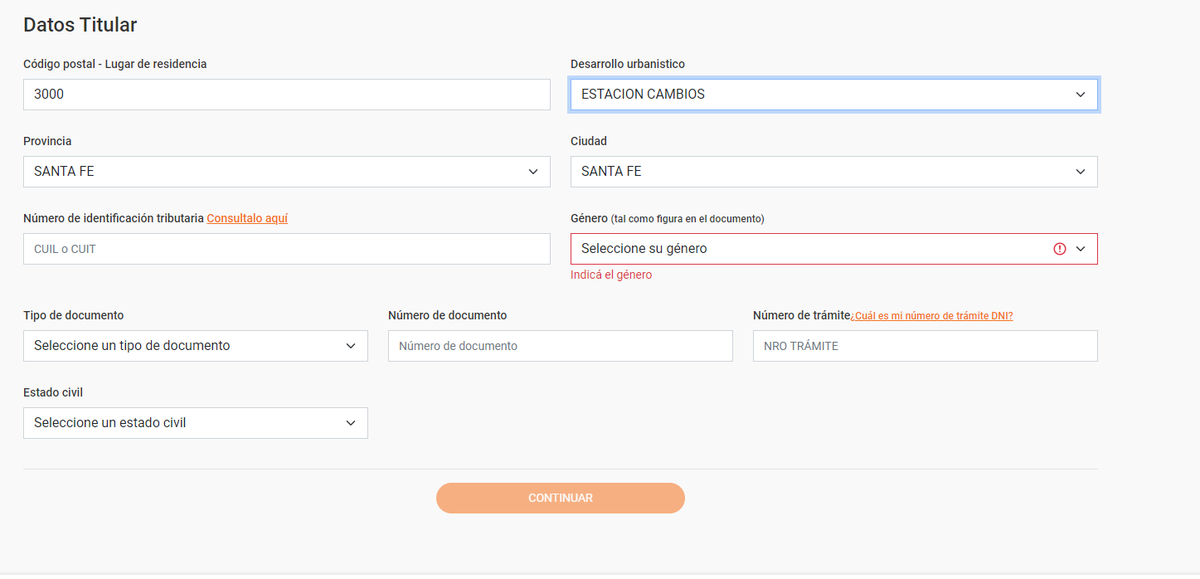Open the Desarrollo urbanistico selector
Image resolution: width=1200 pixels, height=579 pixels.
[834, 94]
